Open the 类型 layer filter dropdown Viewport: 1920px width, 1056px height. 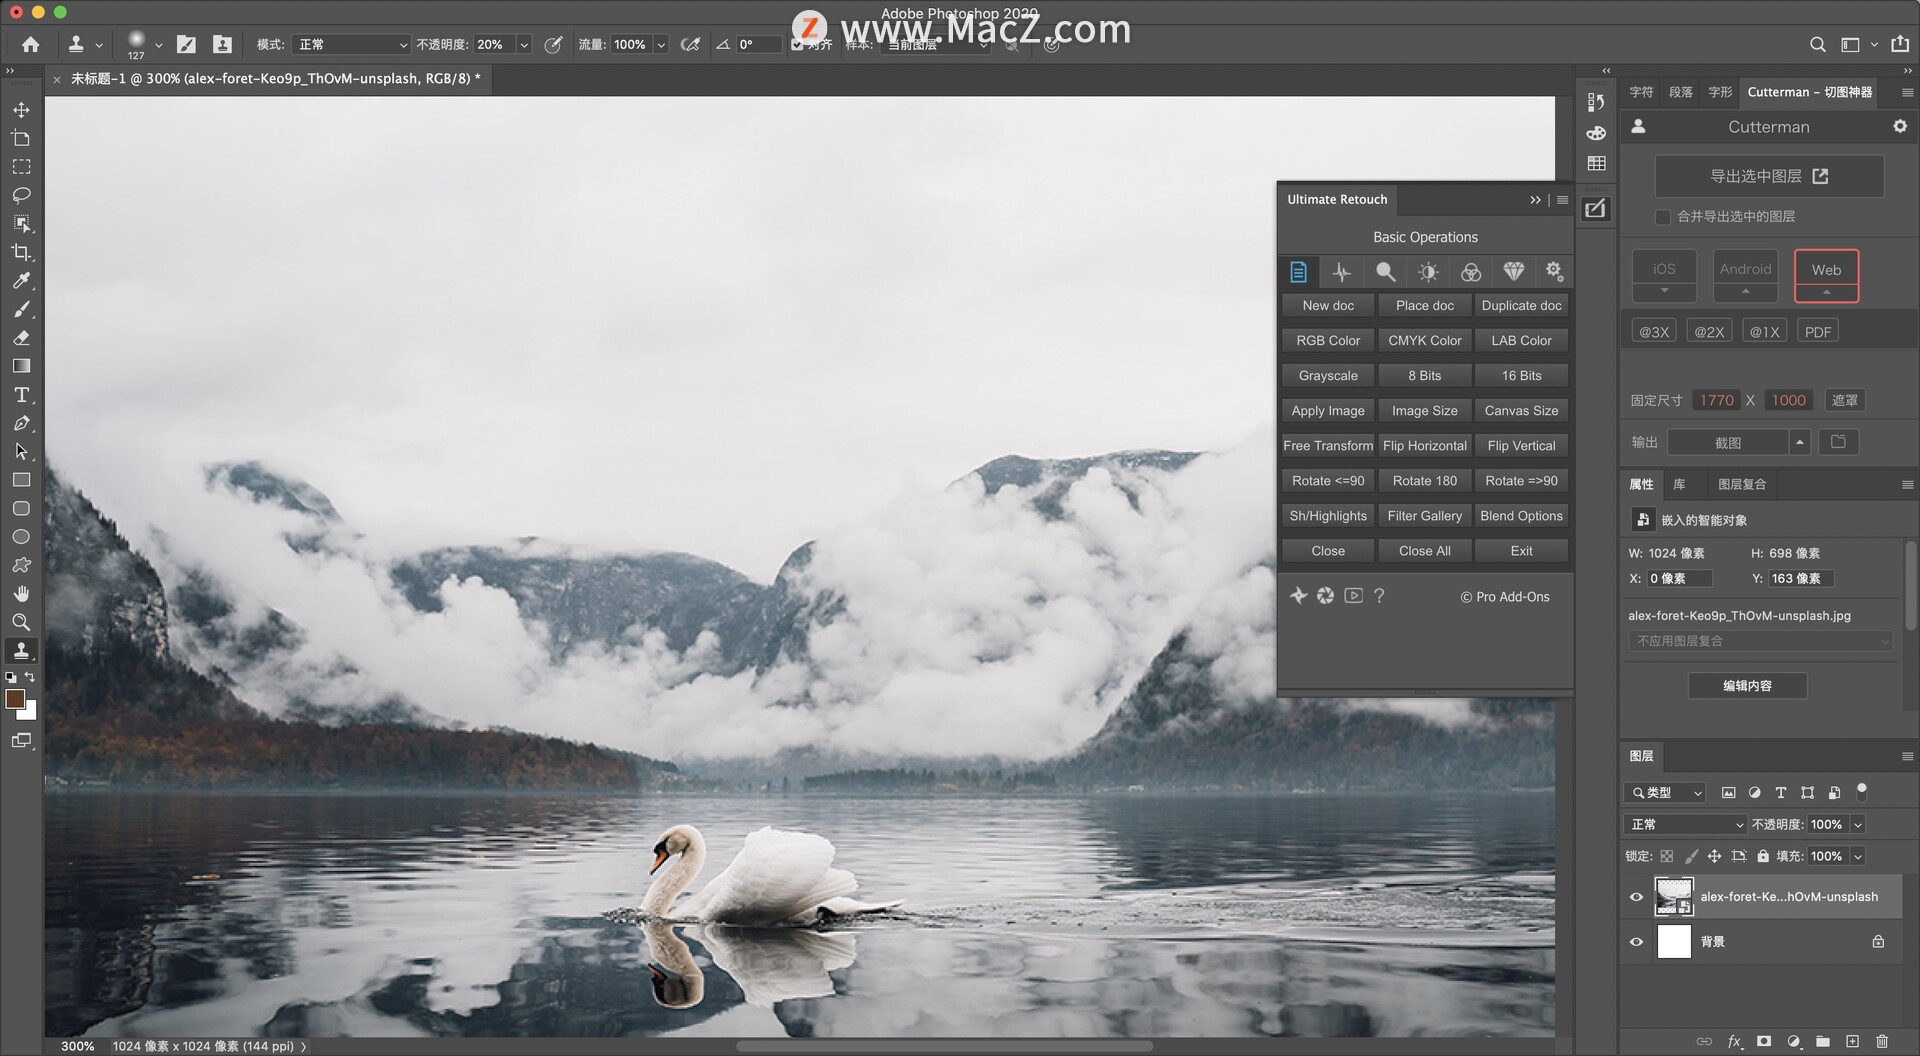click(1665, 792)
